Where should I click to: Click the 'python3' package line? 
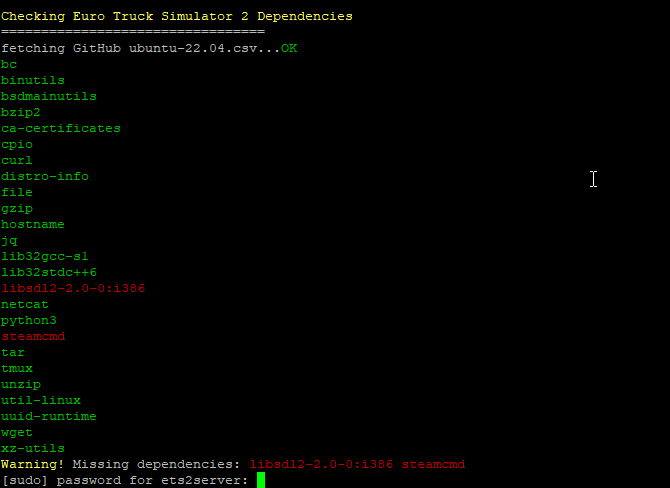tap(29, 320)
